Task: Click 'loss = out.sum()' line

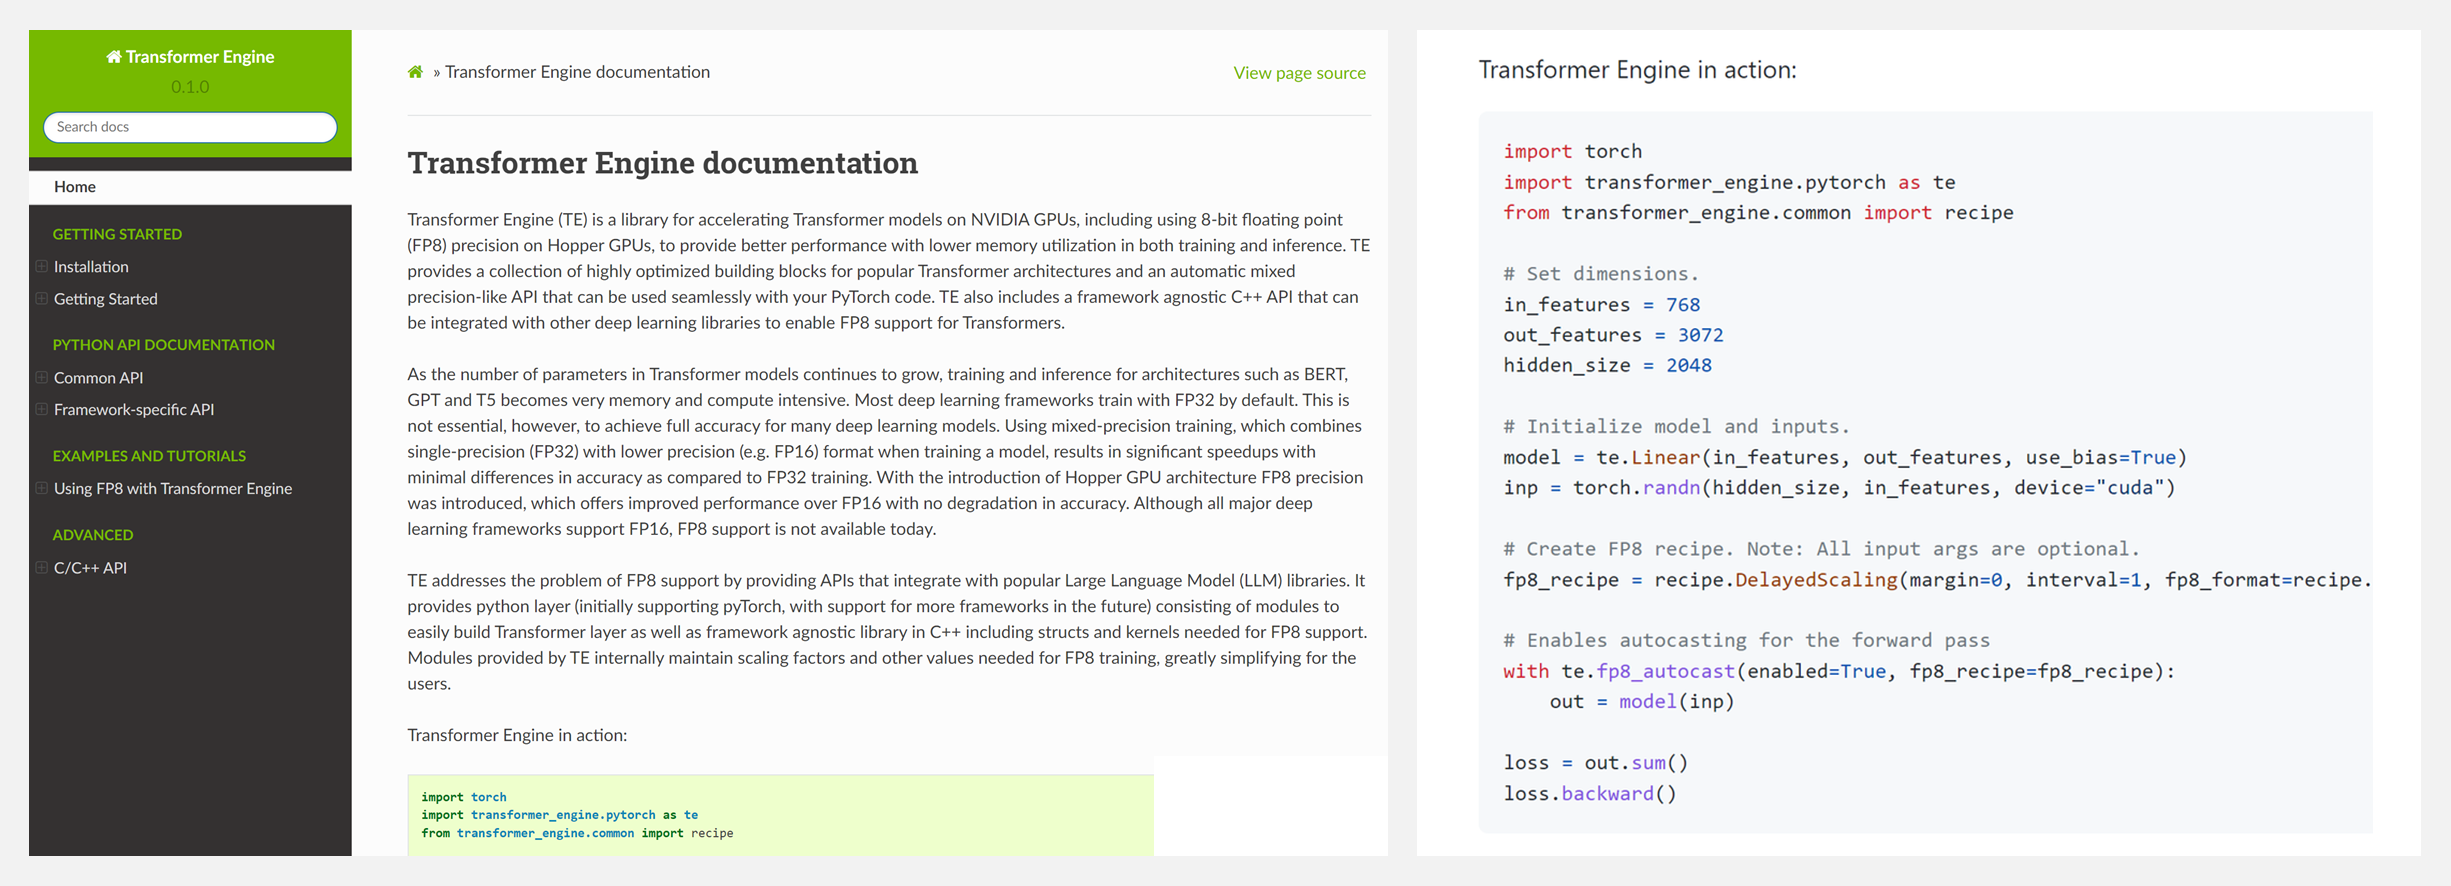Action: [1595, 763]
